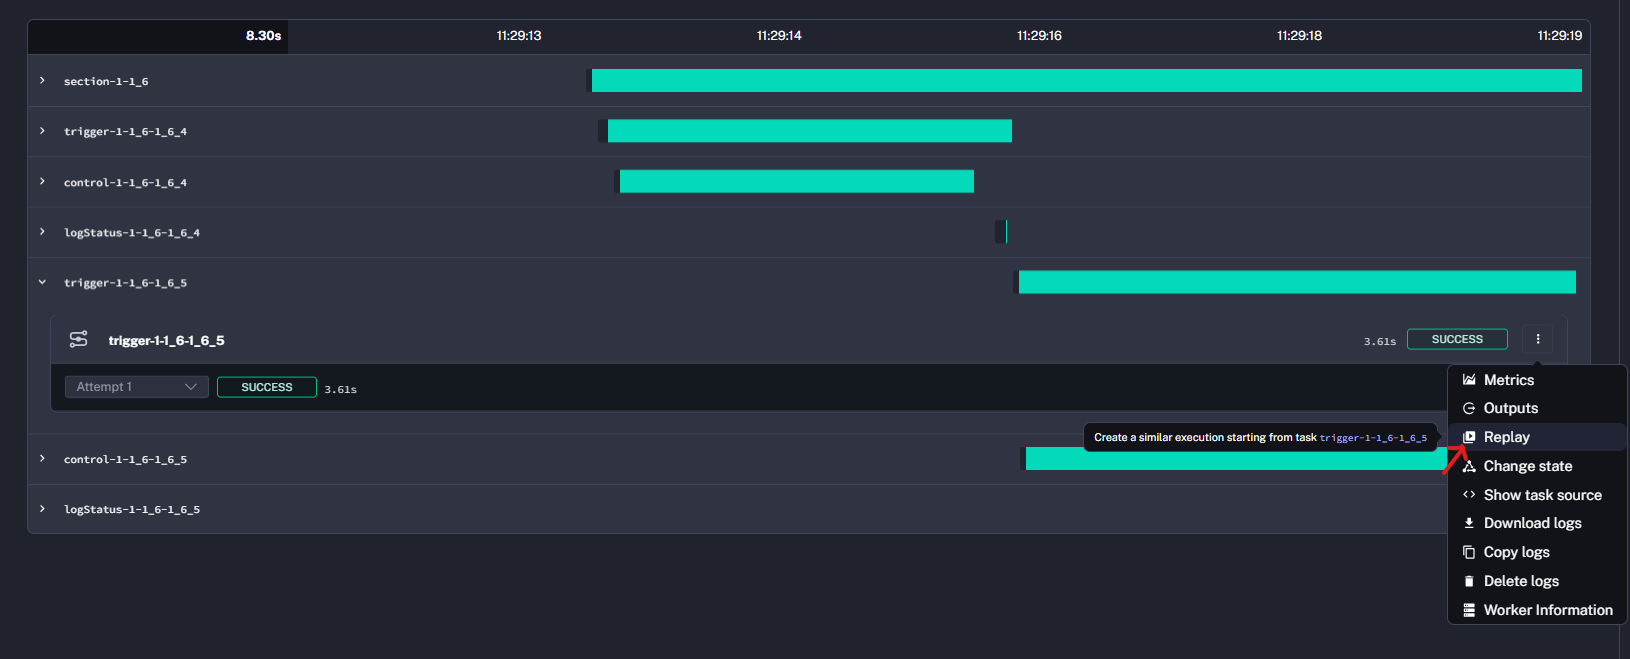This screenshot has height=659, width=1630.
Task: Expand the section-1-1_6 task row
Action: pos(42,81)
